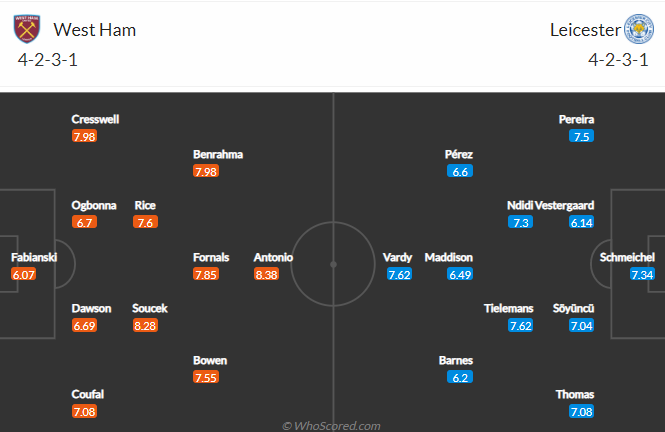The height and width of the screenshot is (432, 665).
Task: Click Bowen's player name
Action: click(x=210, y=360)
